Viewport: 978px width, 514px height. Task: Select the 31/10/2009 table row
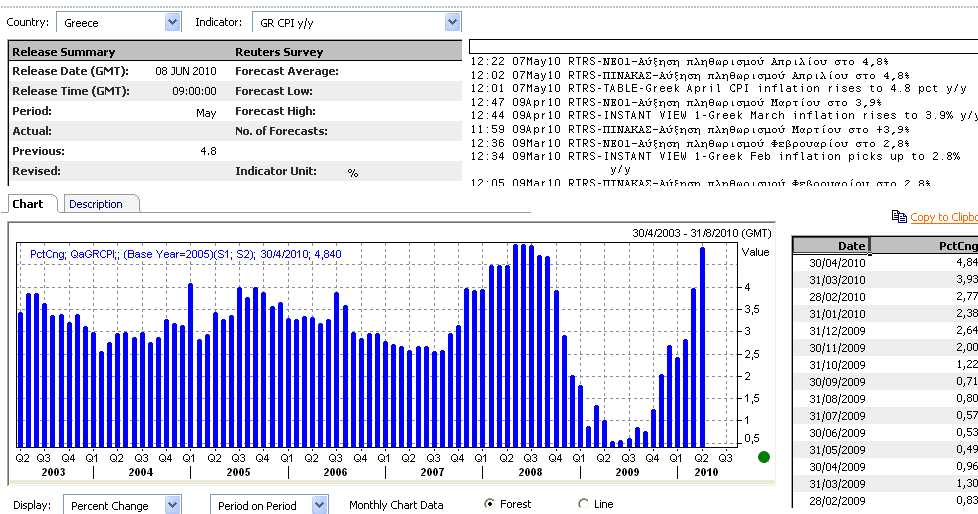pos(885,364)
